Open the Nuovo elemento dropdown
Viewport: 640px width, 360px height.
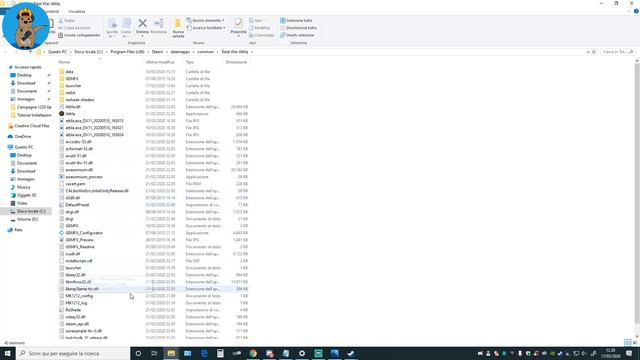pos(206,20)
